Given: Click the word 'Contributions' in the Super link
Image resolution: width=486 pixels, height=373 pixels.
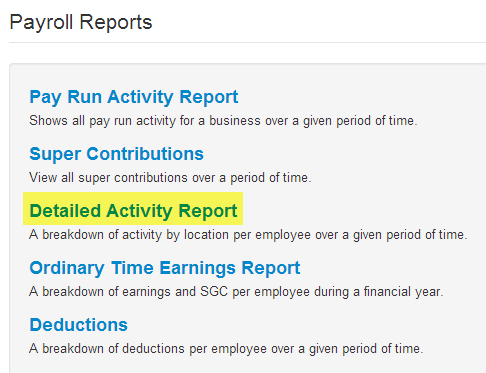Looking at the screenshot, I should 145,154.
